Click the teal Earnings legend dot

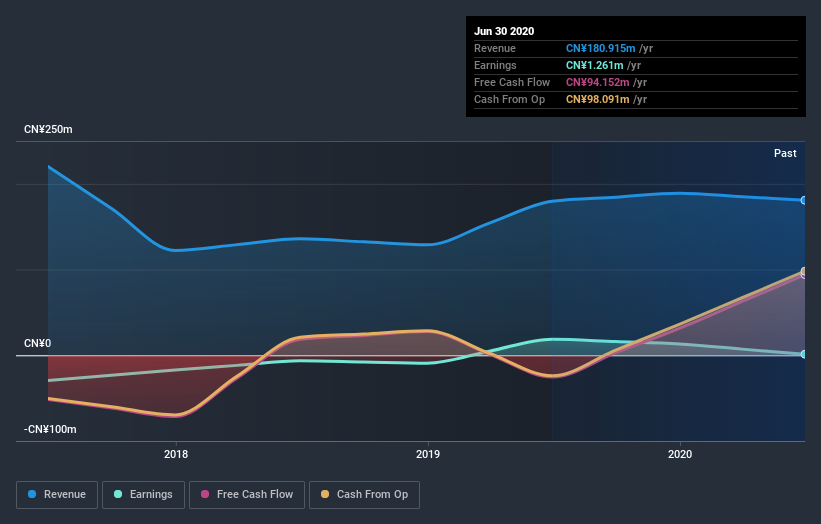click(x=118, y=494)
